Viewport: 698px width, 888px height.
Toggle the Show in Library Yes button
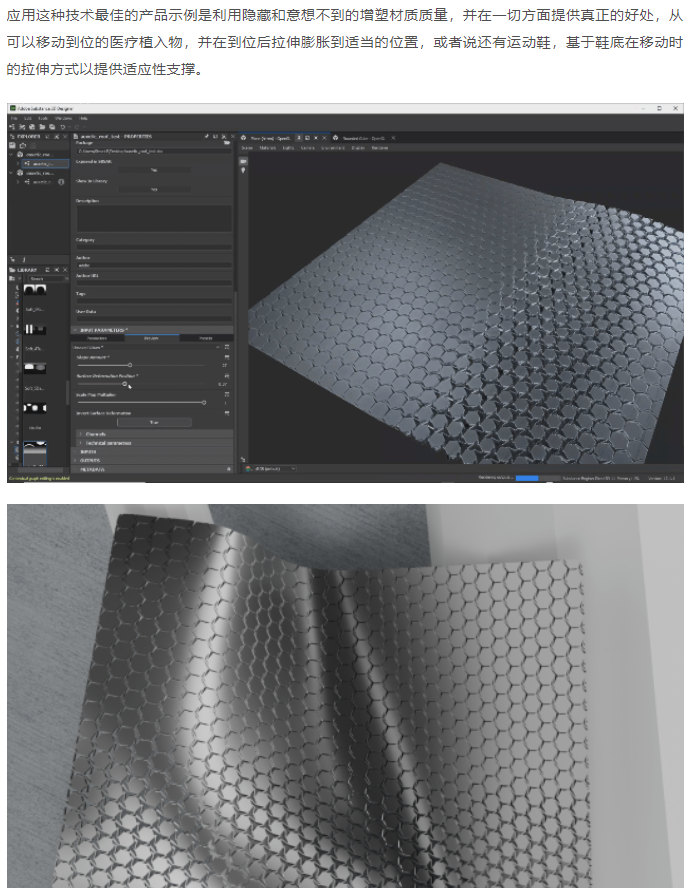coord(154,189)
